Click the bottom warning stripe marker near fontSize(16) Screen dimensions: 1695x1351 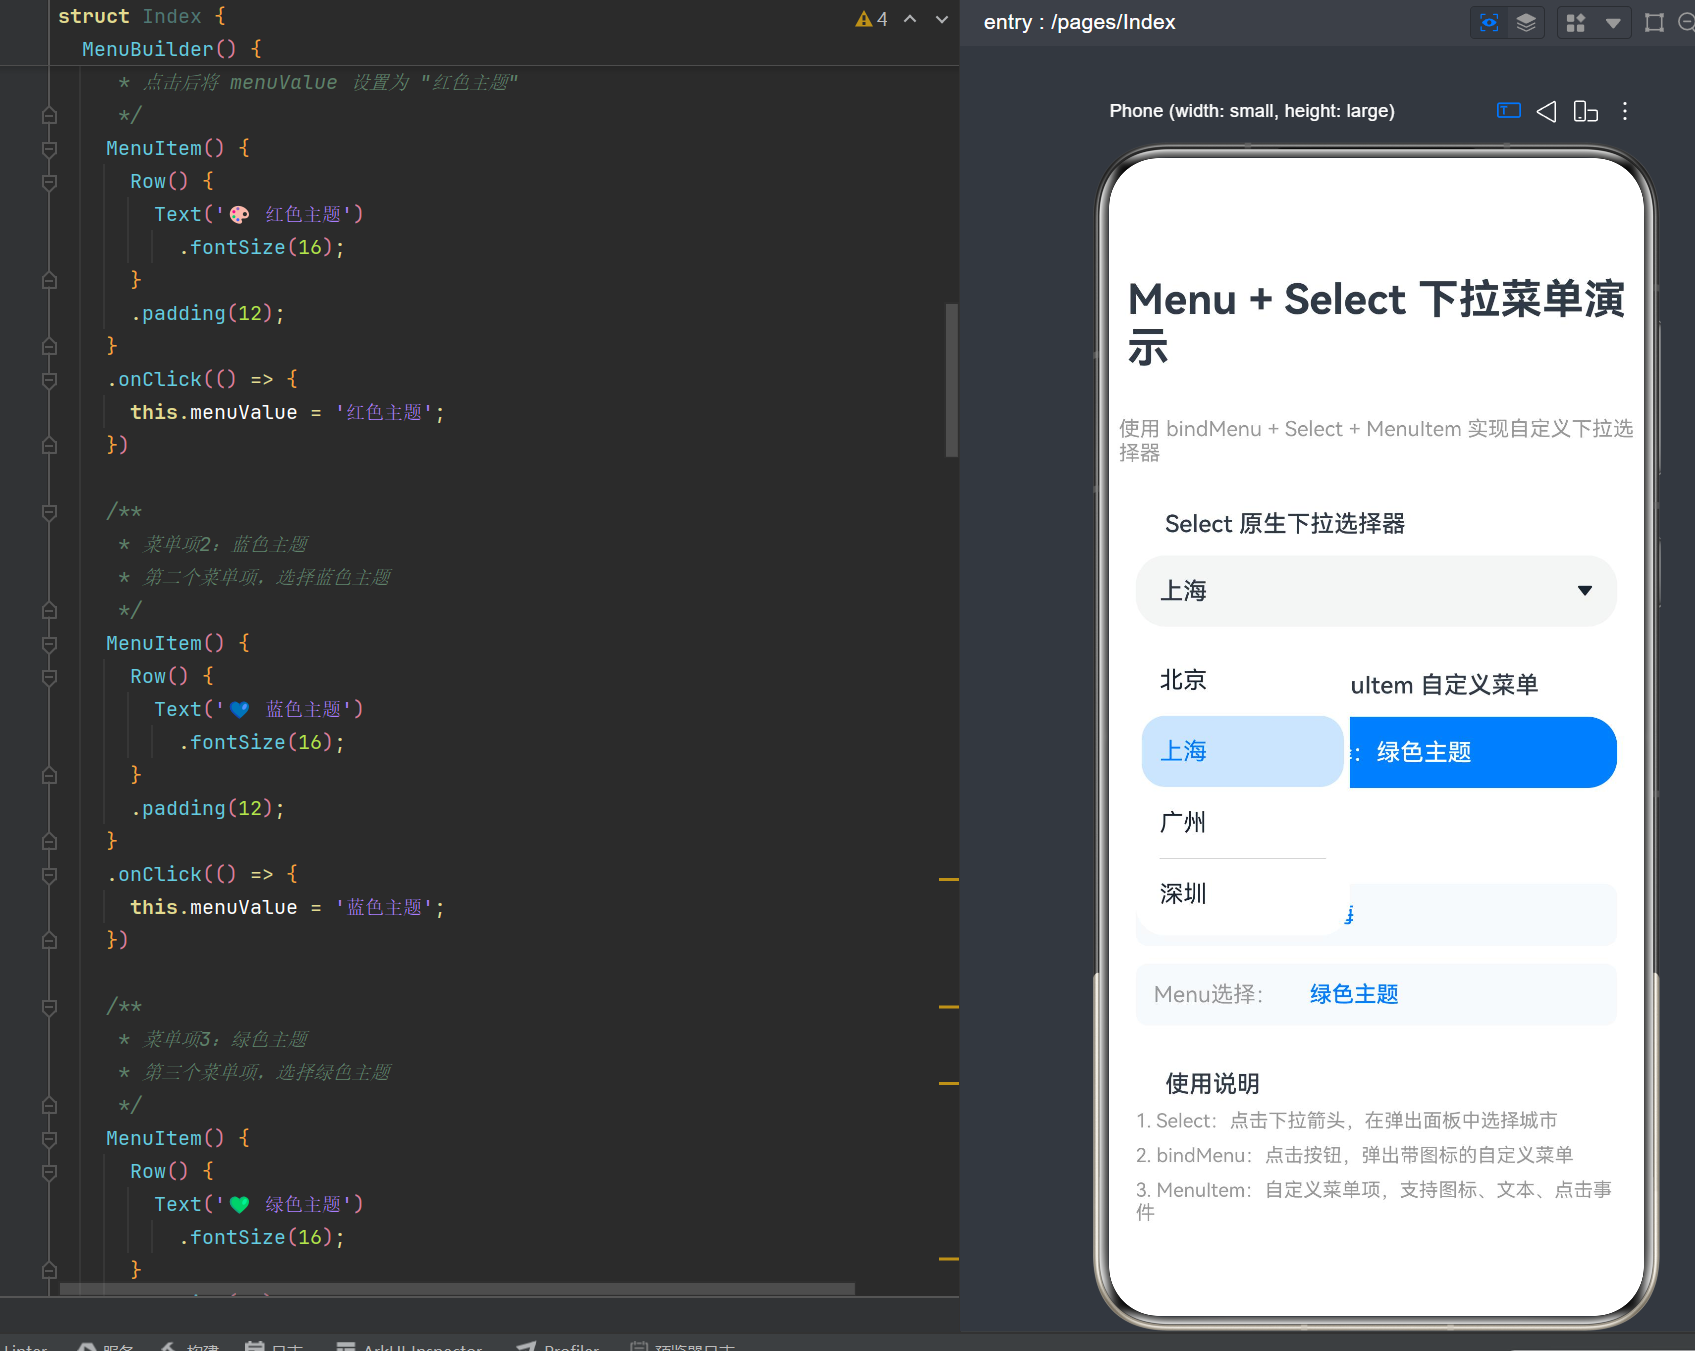pyautogui.click(x=949, y=1259)
